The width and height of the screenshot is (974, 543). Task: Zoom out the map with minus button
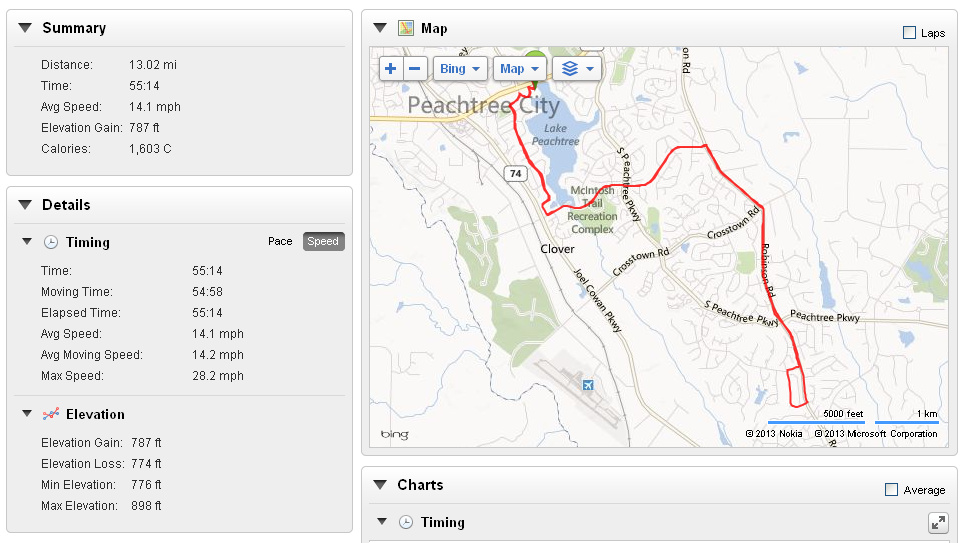click(416, 69)
